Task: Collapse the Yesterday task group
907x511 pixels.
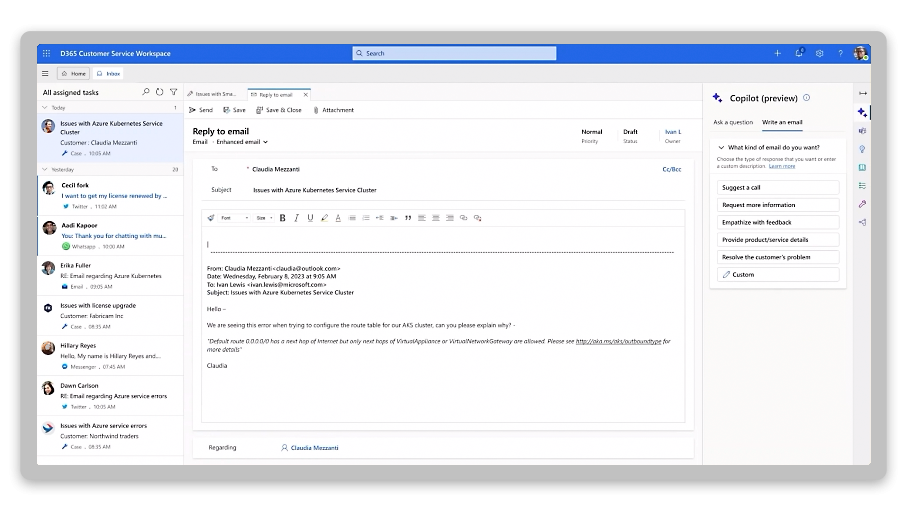Action: coord(44,170)
